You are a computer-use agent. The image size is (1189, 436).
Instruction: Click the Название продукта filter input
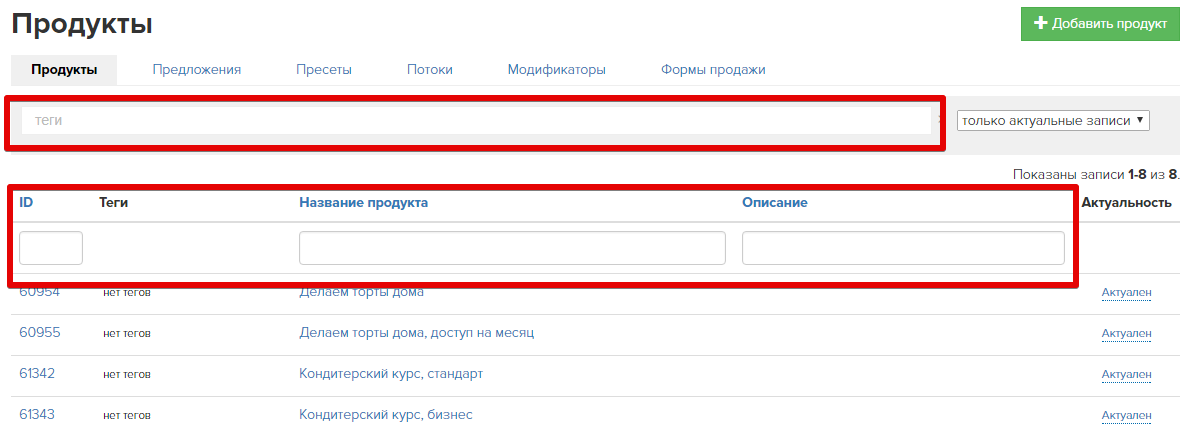coord(513,248)
